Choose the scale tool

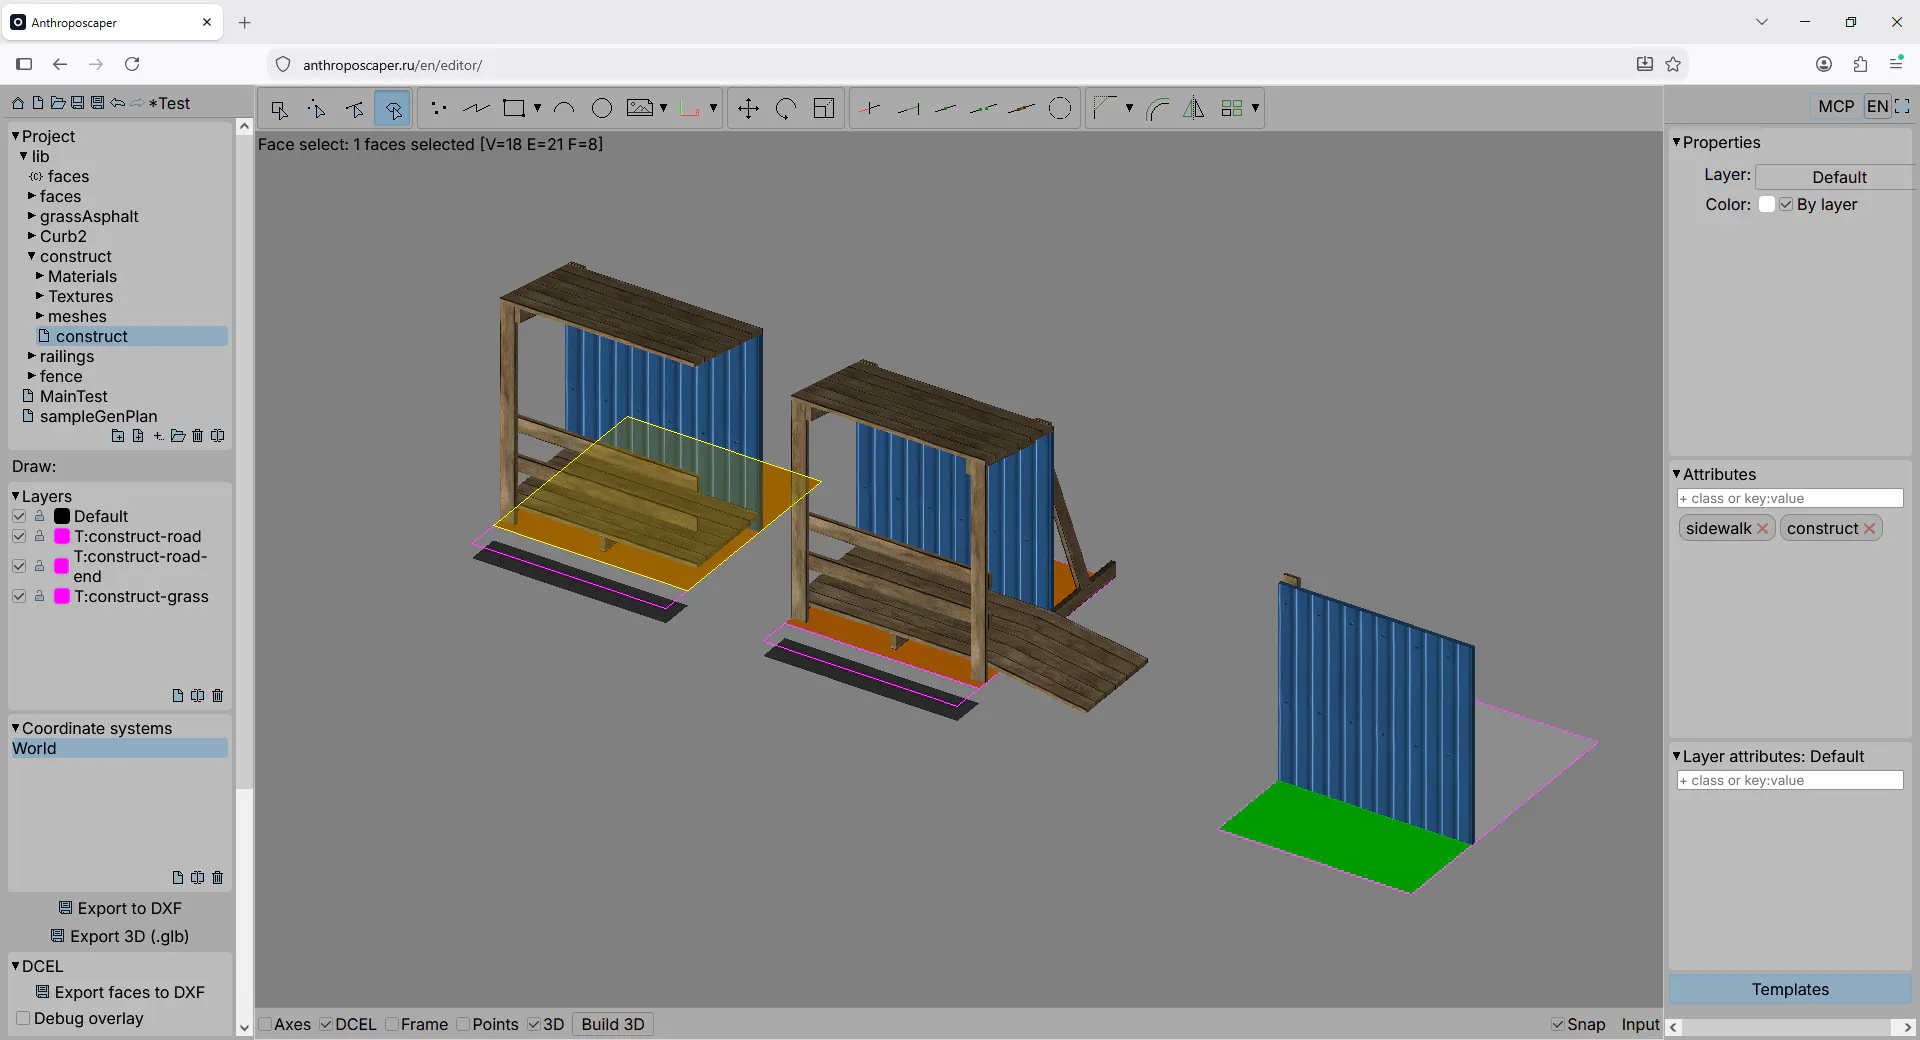click(x=824, y=108)
